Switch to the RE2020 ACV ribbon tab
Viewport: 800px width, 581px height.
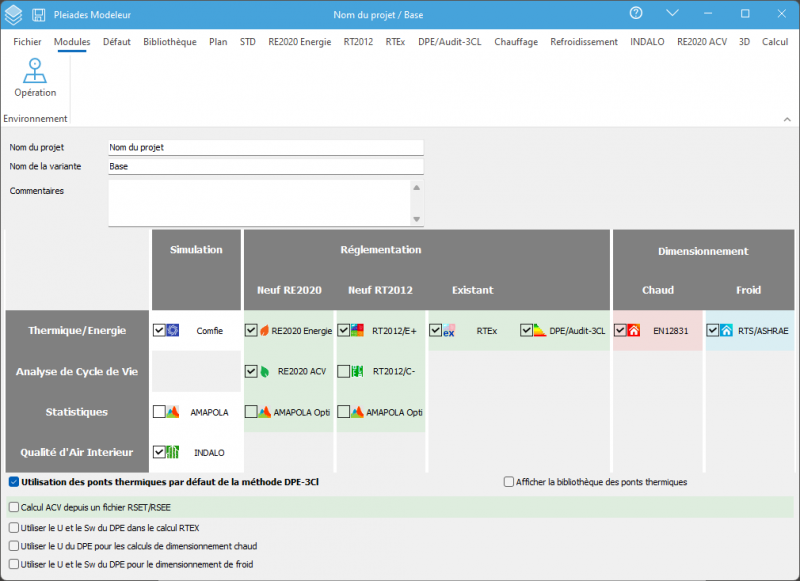(x=702, y=42)
